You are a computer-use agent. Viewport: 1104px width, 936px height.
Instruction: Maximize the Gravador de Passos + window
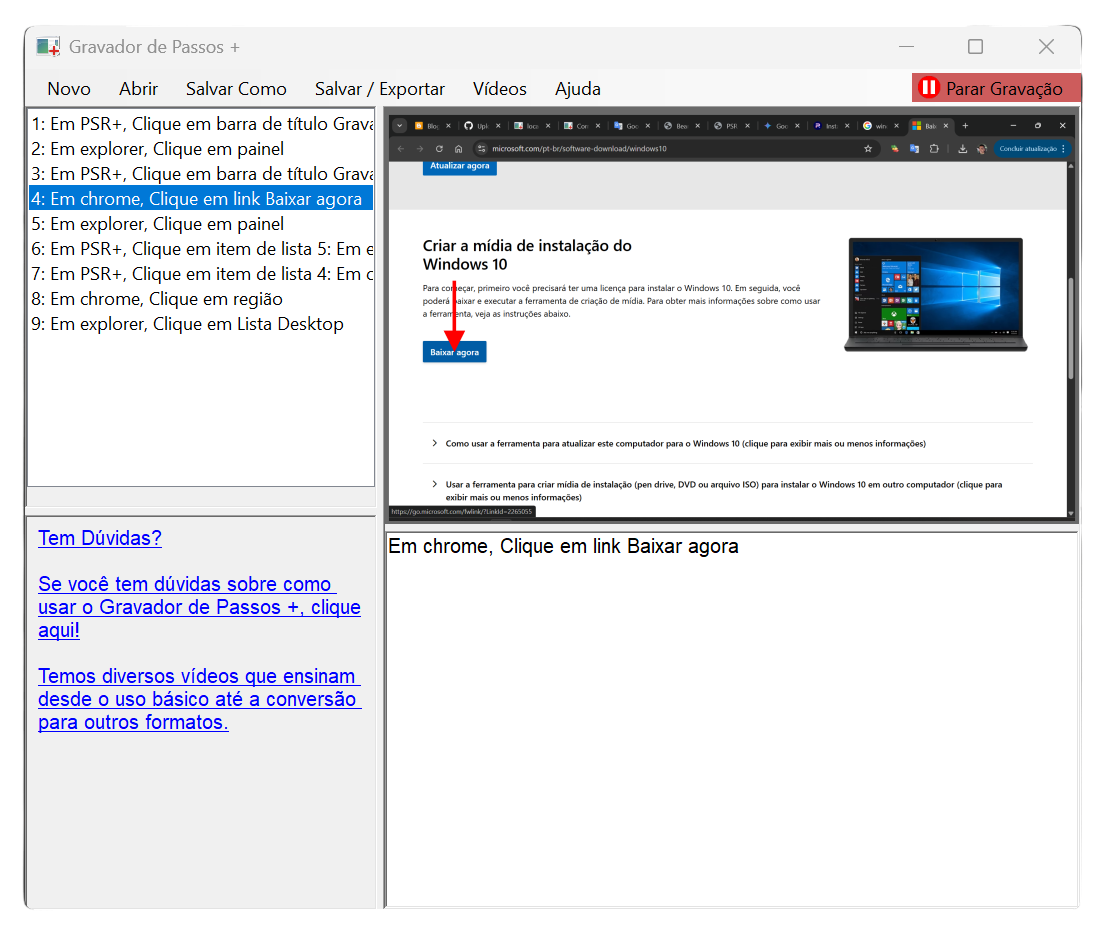pyautogui.click(x=975, y=47)
